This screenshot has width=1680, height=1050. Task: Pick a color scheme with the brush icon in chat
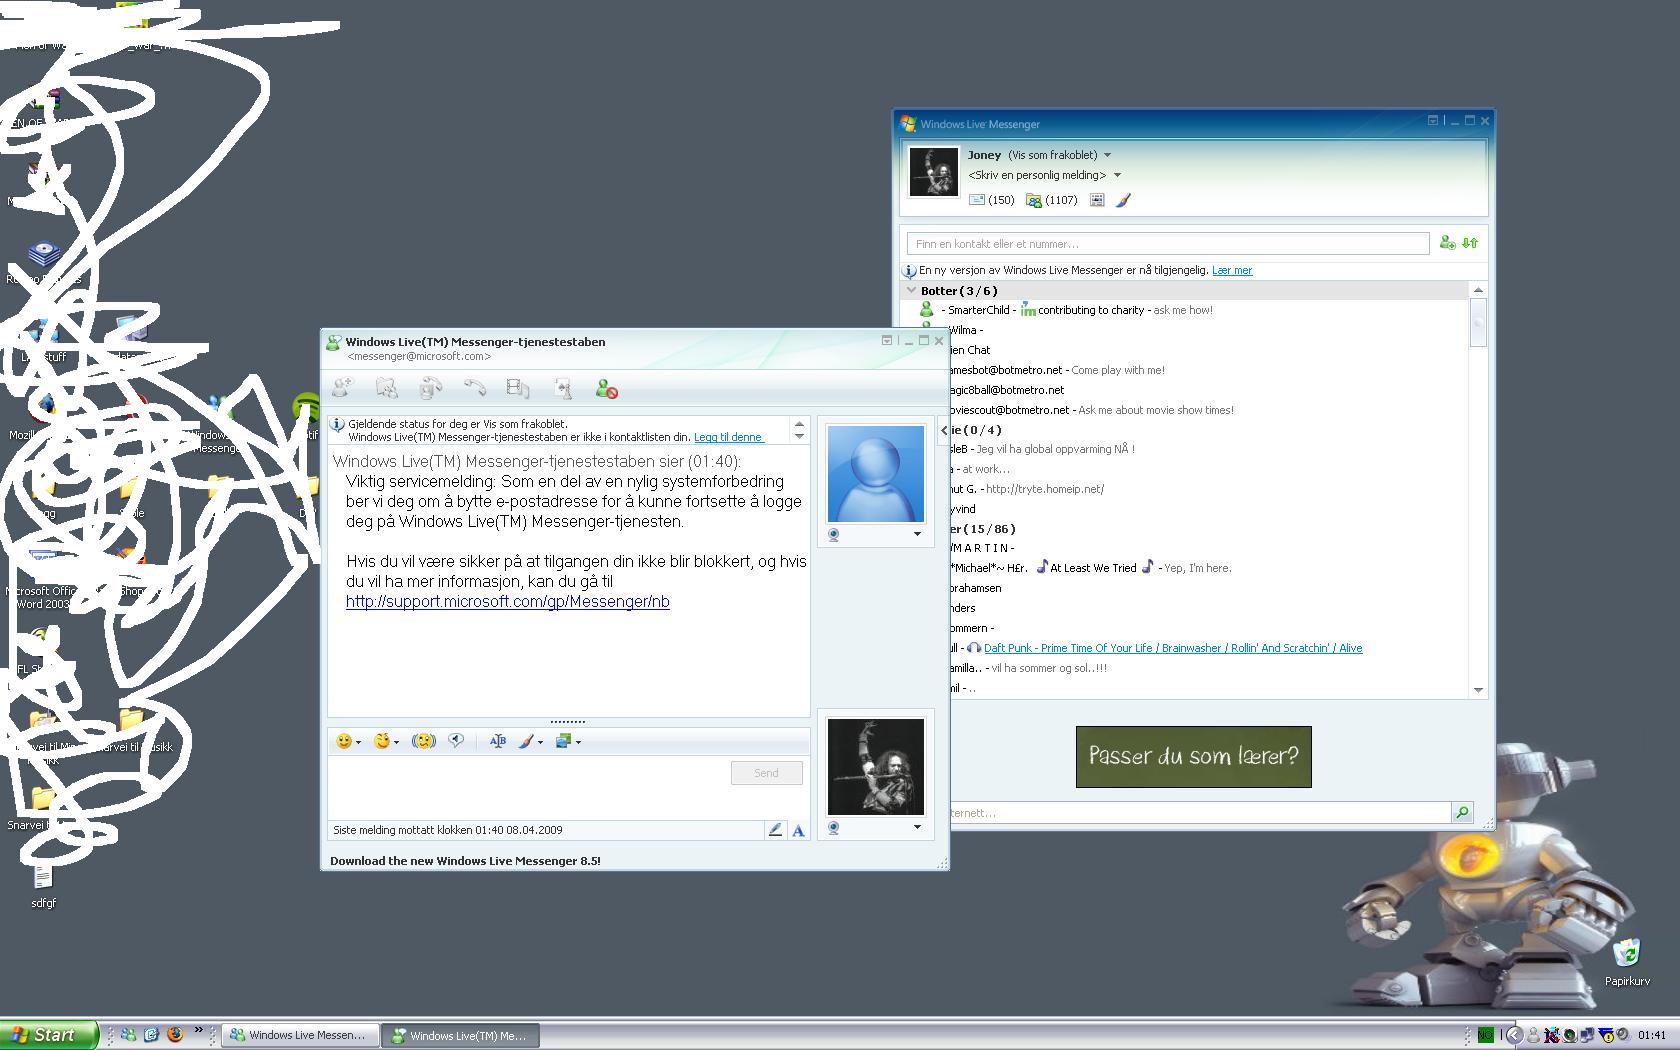point(526,741)
